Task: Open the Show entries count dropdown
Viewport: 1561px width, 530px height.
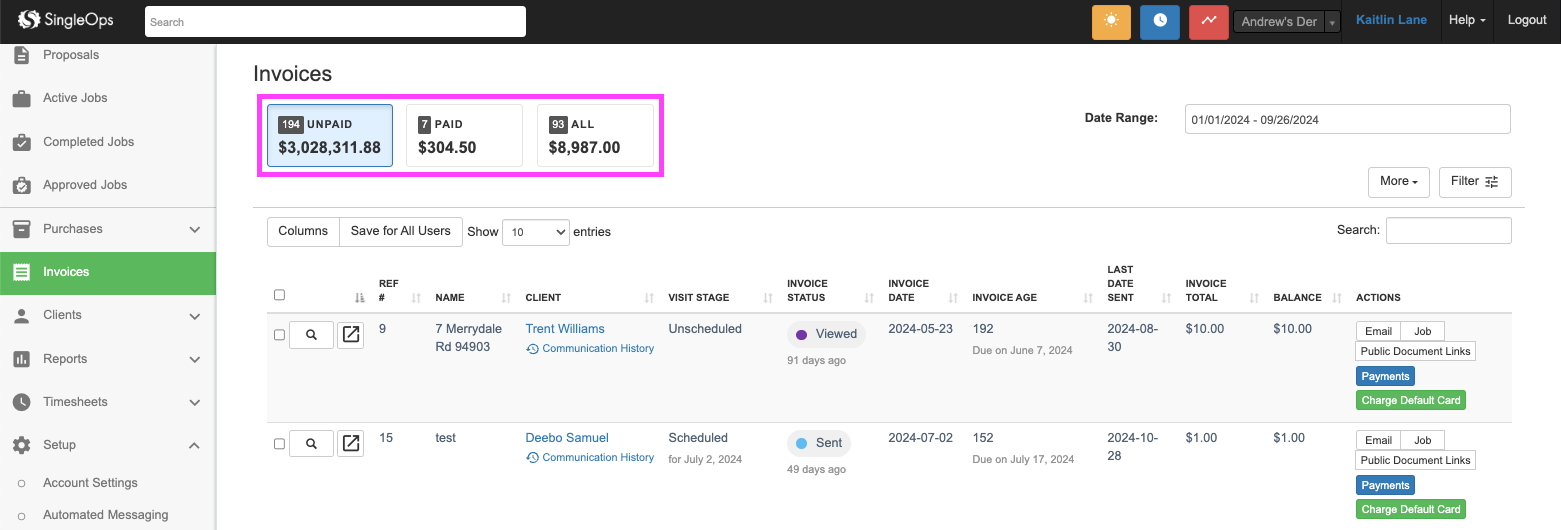Action: click(535, 232)
